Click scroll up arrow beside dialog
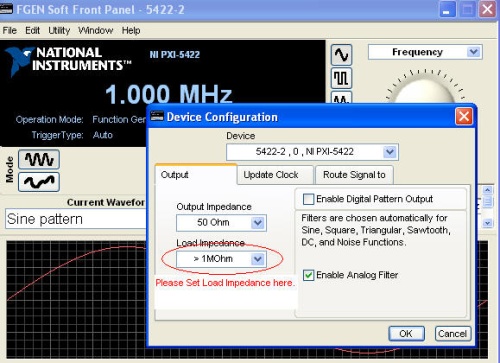Viewport: 500px width, 363px height. pos(487,190)
